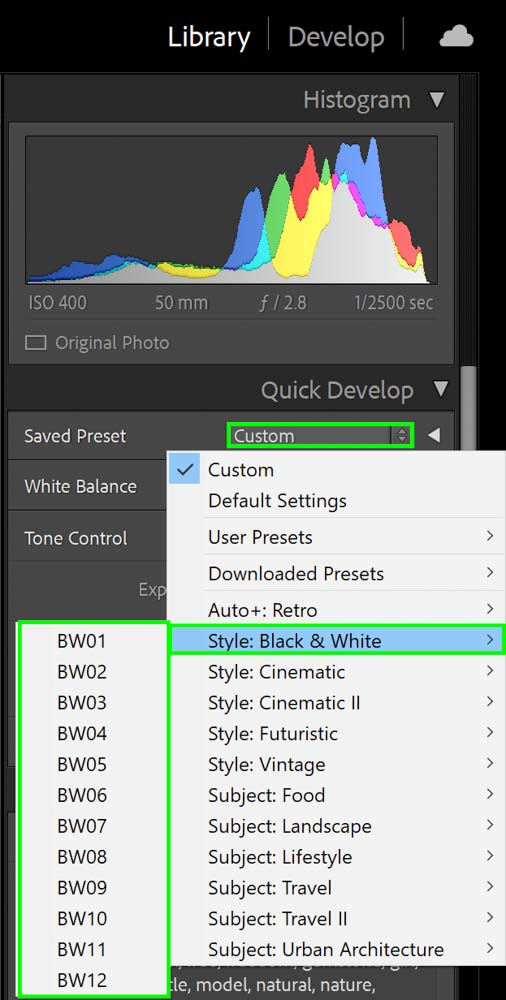The height and width of the screenshot is (1000, 506).
Task: Collapse the Quick Develop panel triangle
Action: click(440, 389)
